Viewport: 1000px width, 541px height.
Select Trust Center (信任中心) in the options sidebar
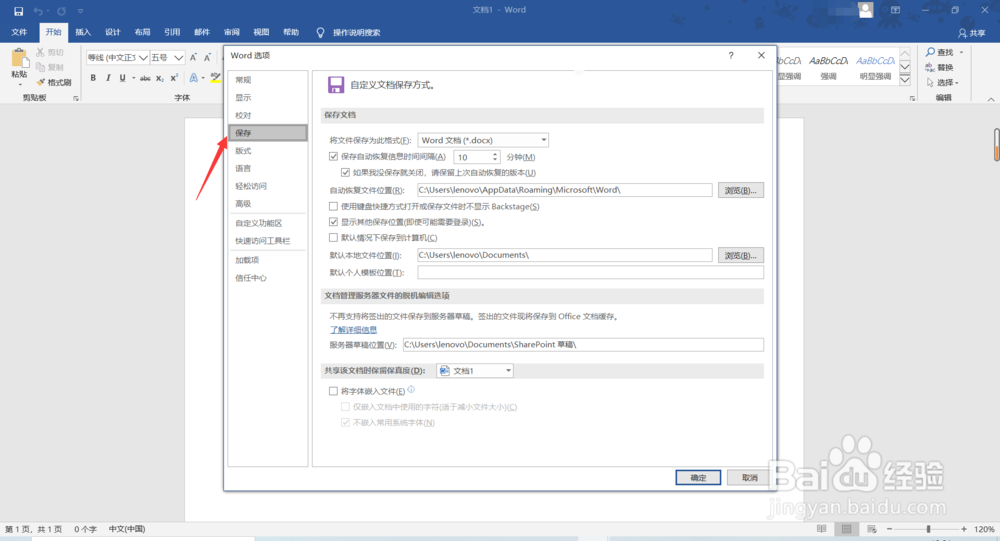tap(268, 278)
